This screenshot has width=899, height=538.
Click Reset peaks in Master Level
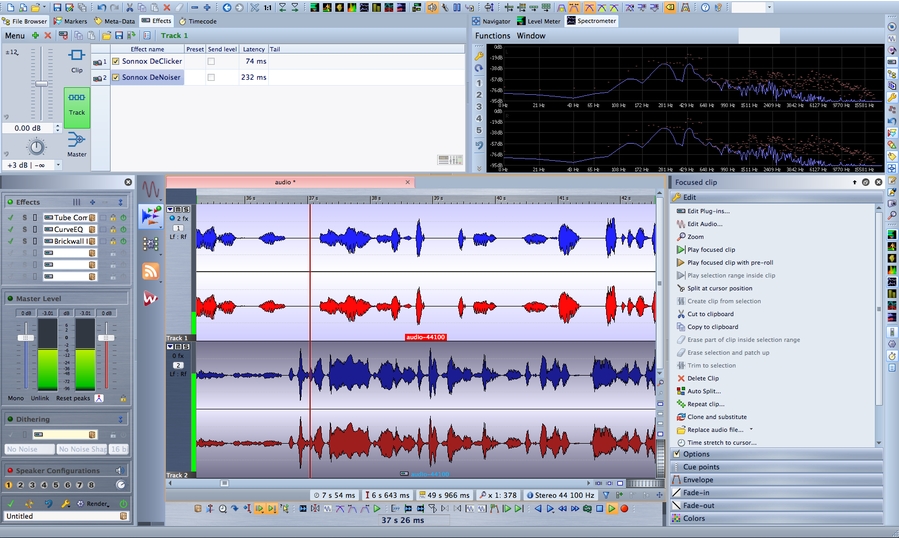click(73, 398)
